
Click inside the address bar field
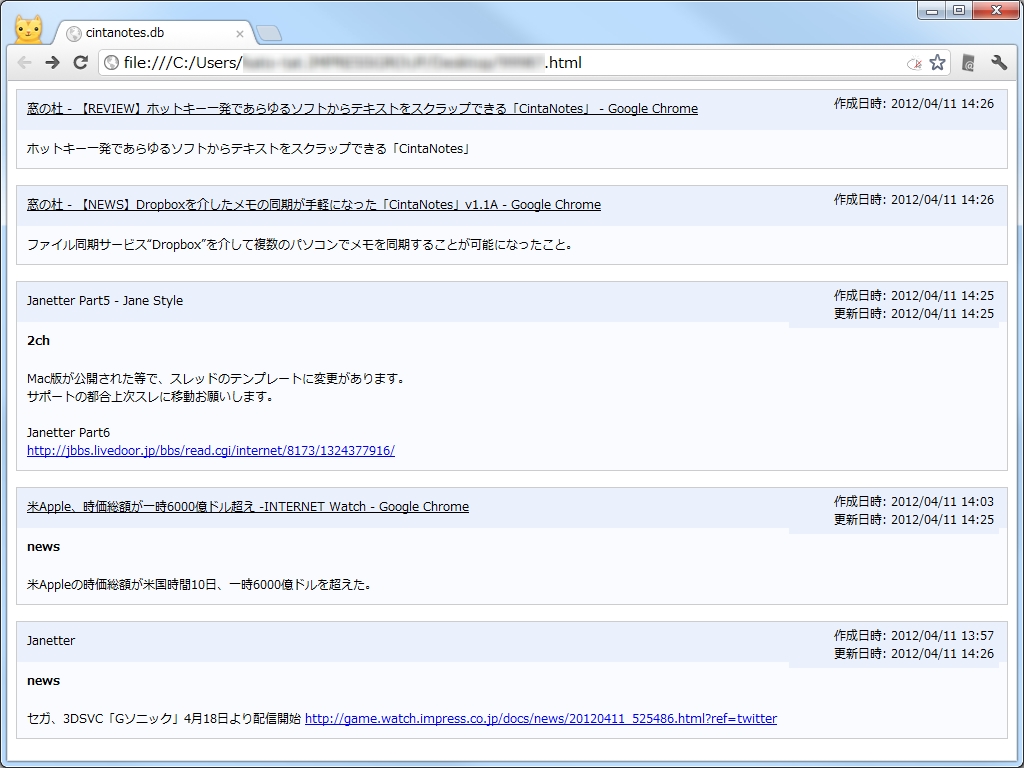(450, 62)
